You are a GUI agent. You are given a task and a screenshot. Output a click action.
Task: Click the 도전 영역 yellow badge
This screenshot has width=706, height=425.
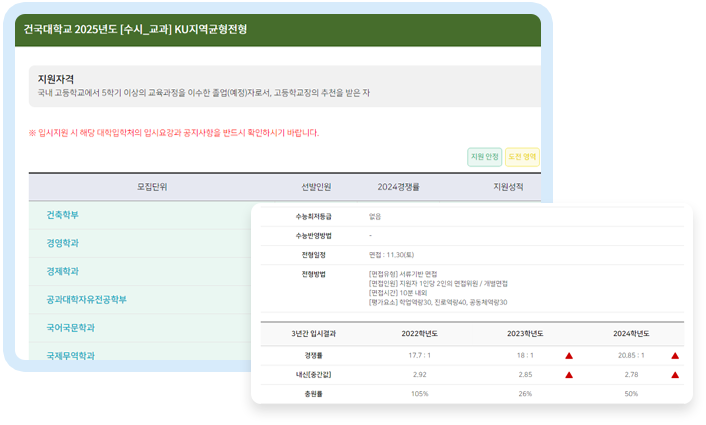coord(522,157)
